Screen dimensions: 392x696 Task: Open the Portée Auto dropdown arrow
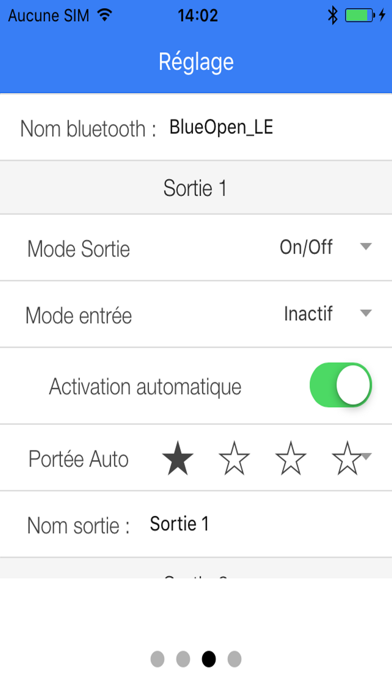(x=367, y=455)
